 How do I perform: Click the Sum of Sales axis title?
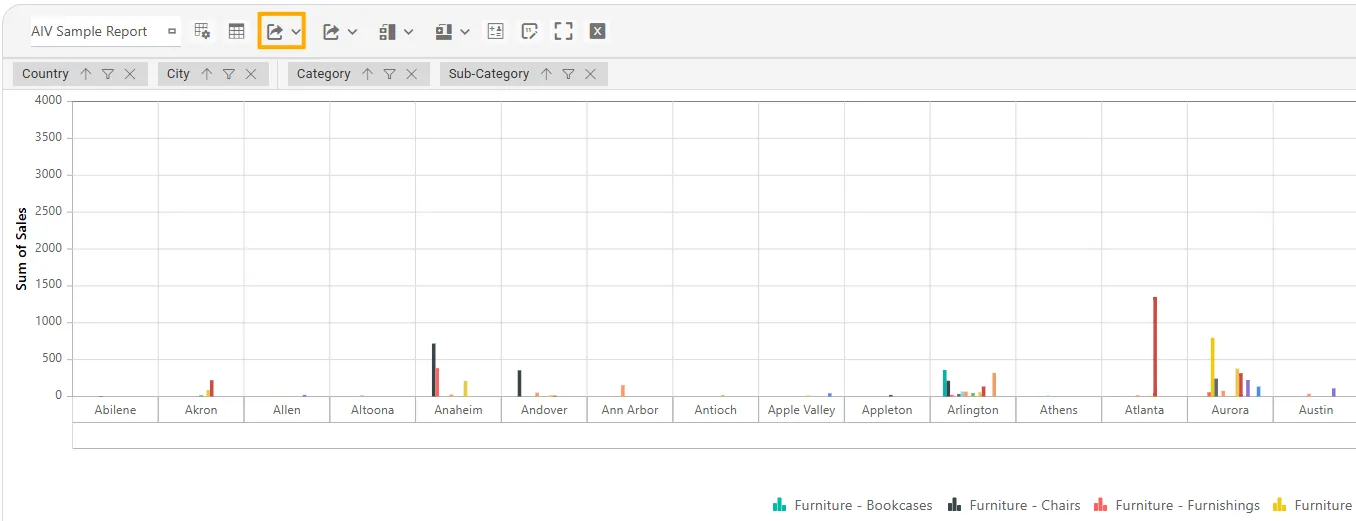(21, 249)
